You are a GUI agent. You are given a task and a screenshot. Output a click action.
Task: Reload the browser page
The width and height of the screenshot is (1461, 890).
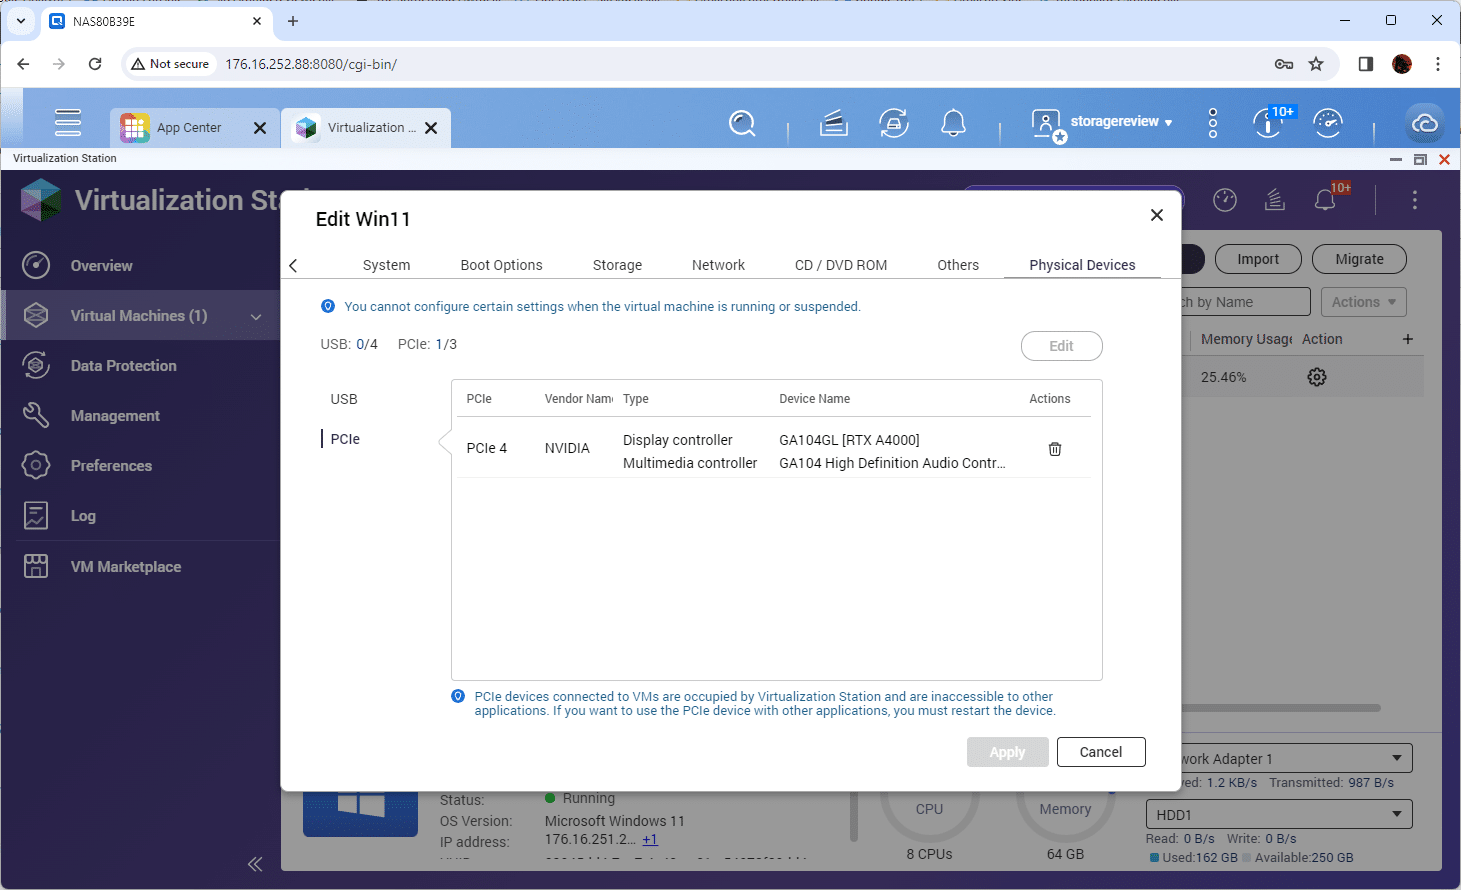click(x=95, y=64)
